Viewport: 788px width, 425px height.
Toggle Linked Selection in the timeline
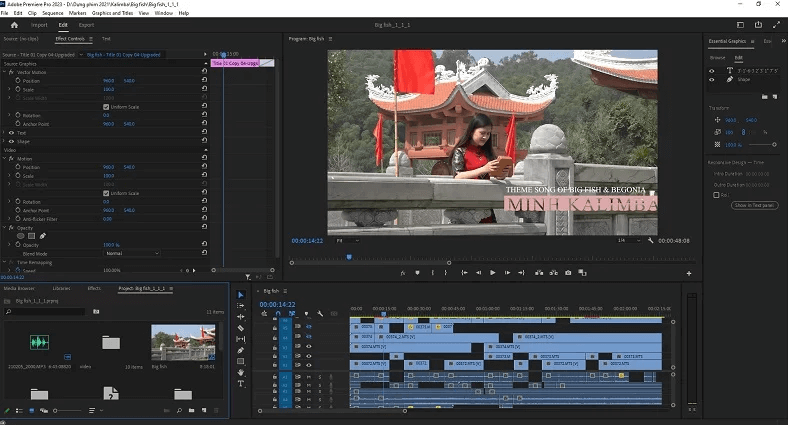point(292,313)
